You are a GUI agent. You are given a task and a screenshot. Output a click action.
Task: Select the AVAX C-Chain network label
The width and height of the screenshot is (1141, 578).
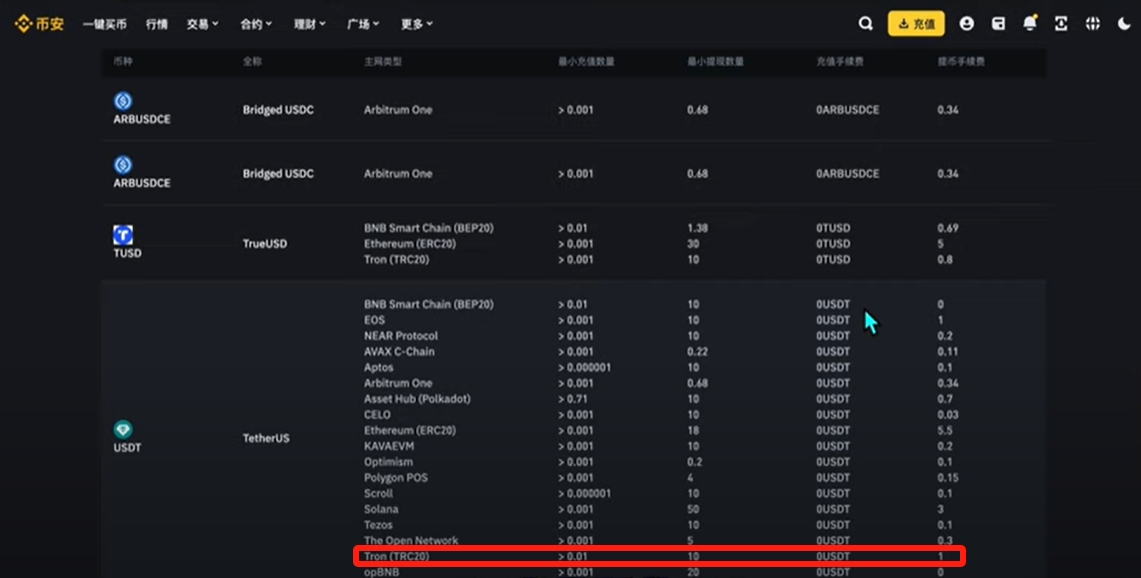point(399,352)
